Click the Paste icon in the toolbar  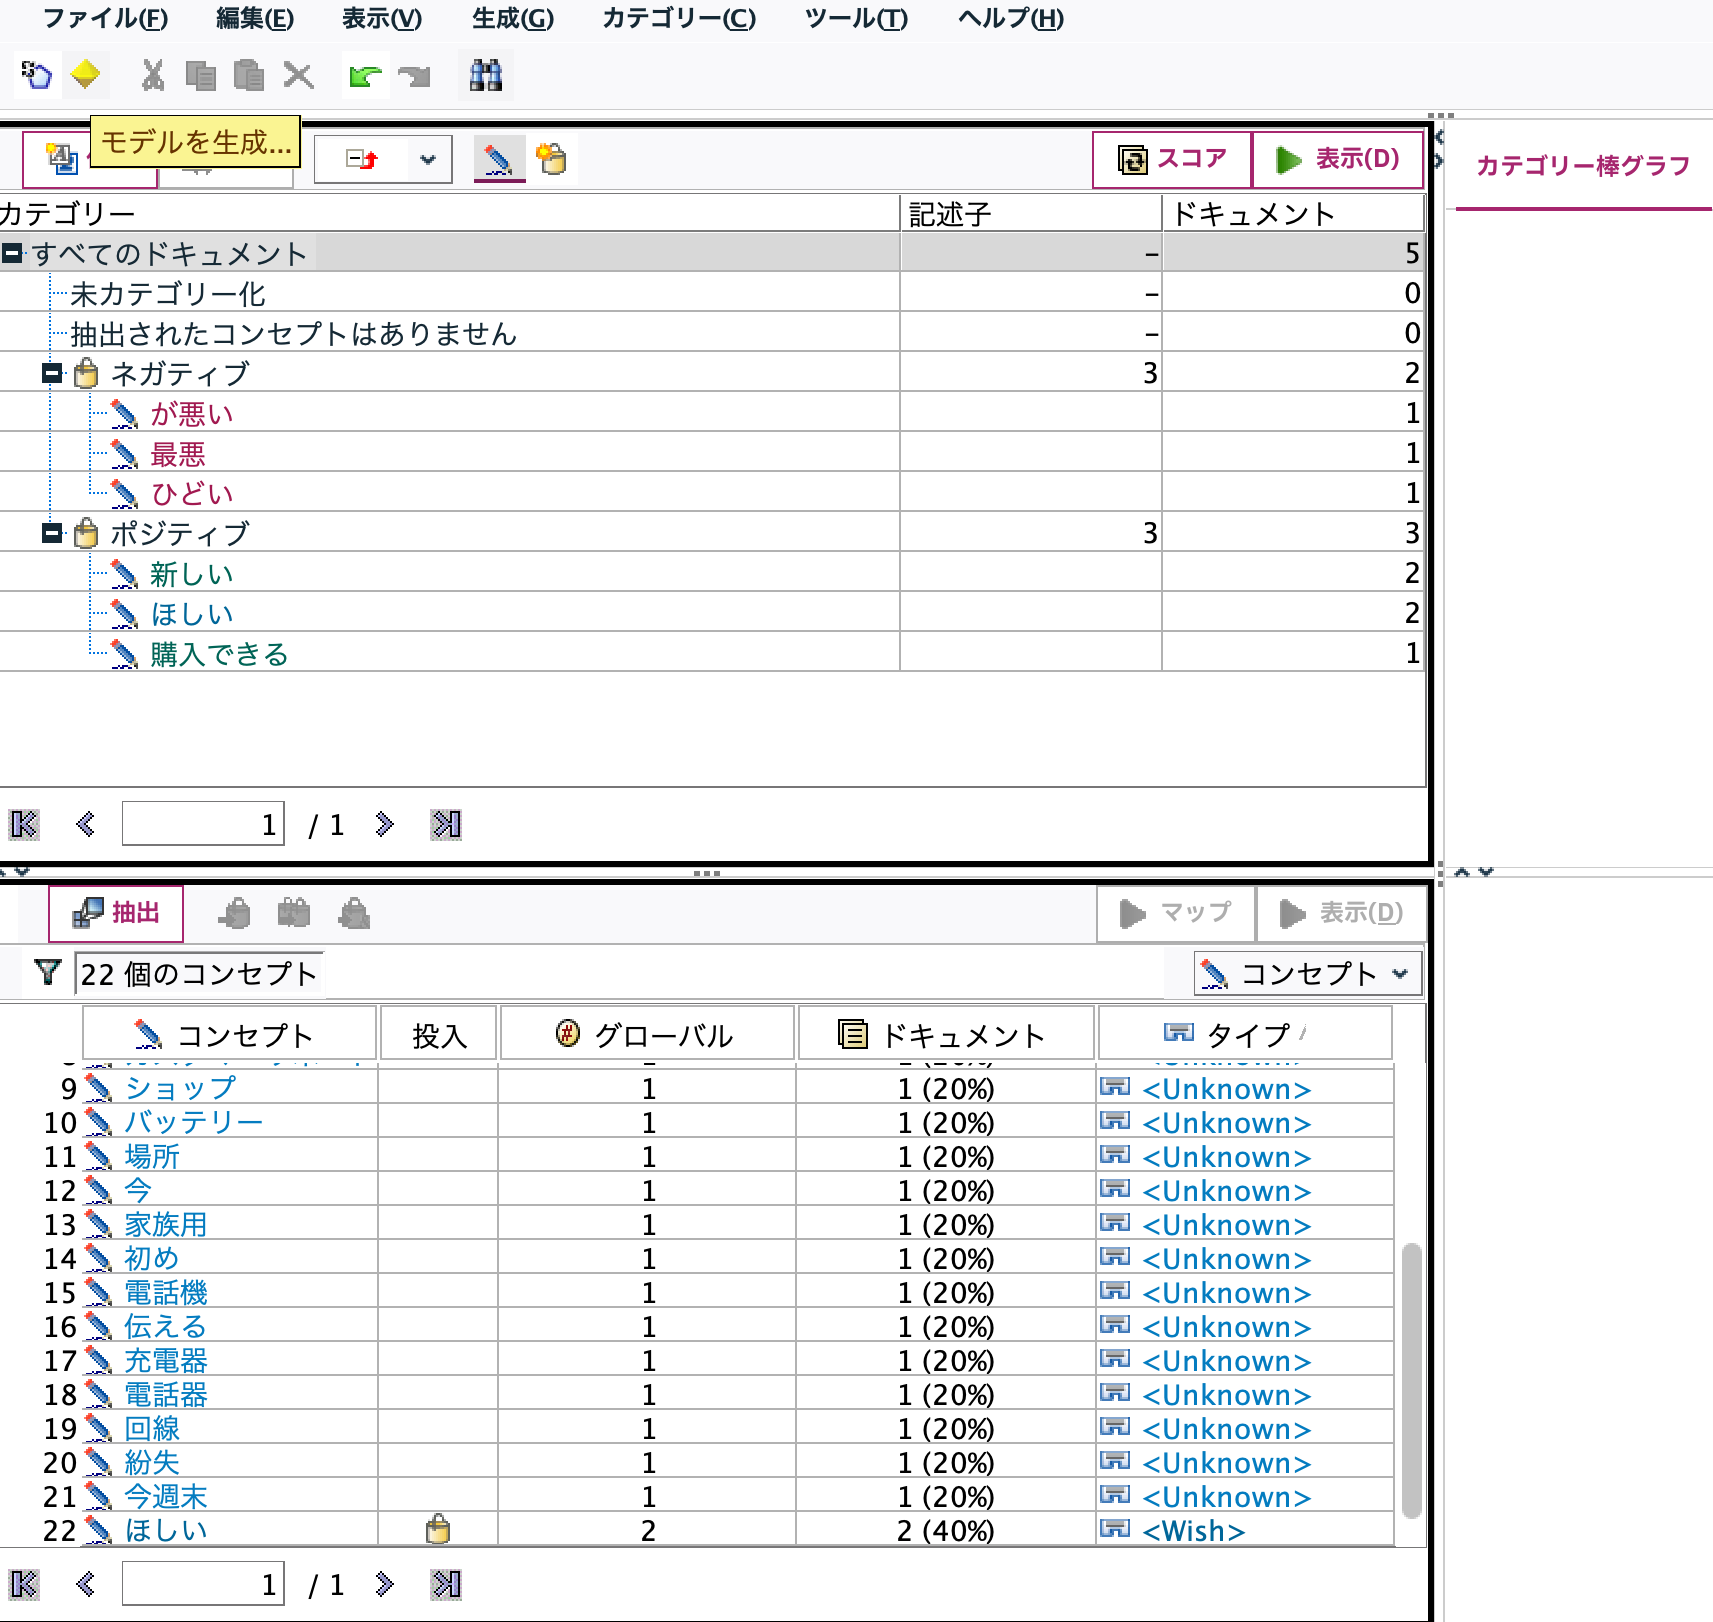point(248,75)
